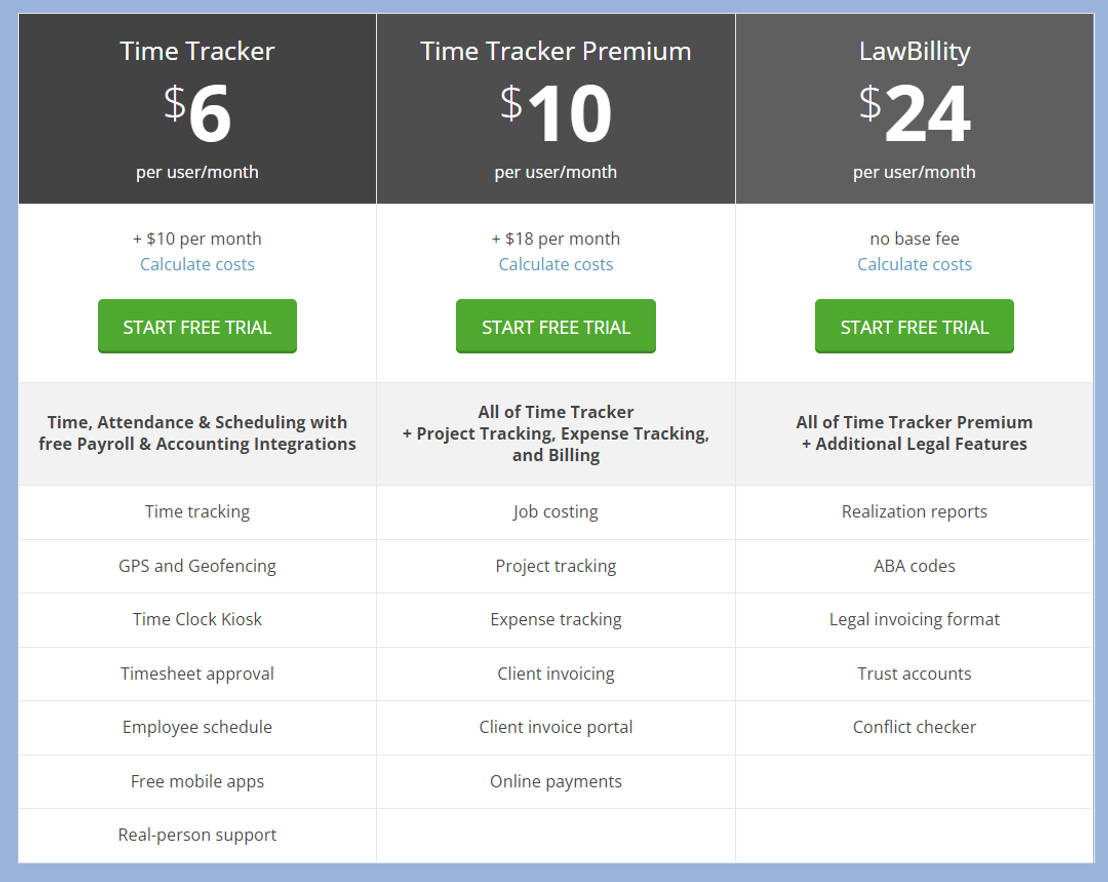The width and height of the screenshot is (1108, 882).
Task: Click the $10 price figure
Action: (x=555, y=112)
